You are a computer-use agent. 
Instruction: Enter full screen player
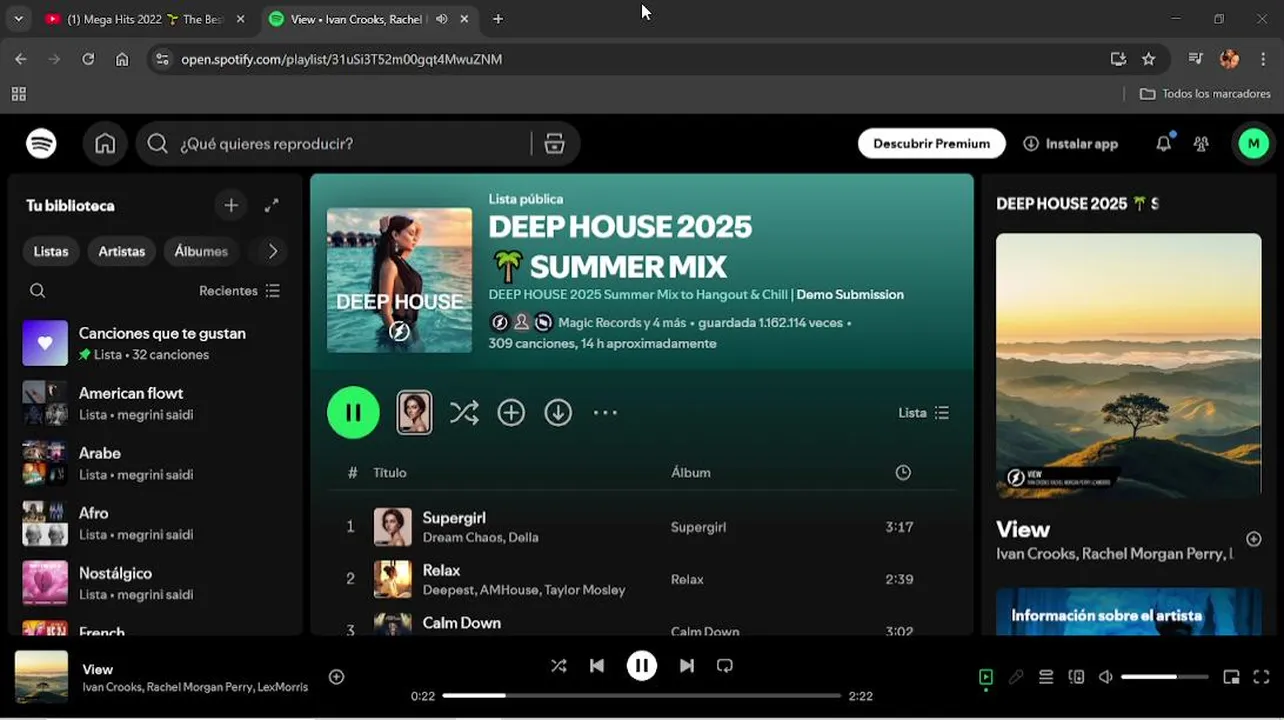(x=1261, y=677)
